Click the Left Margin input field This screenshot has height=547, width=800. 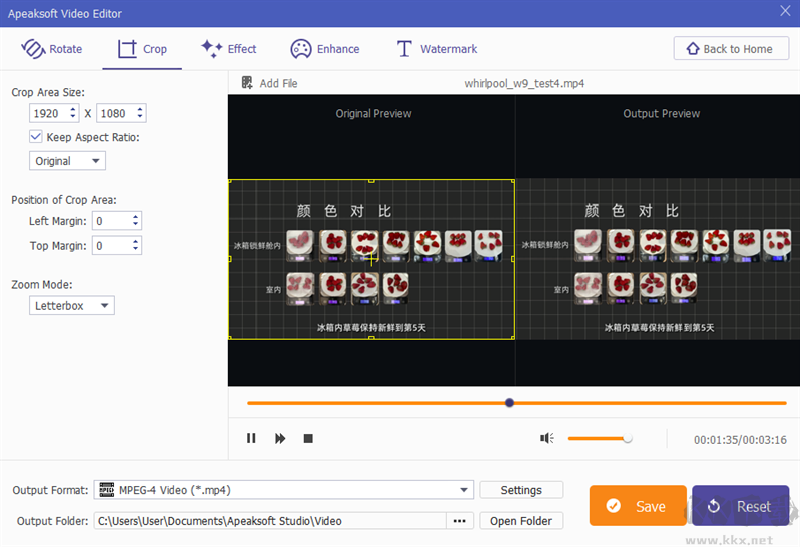coord(110,221)
